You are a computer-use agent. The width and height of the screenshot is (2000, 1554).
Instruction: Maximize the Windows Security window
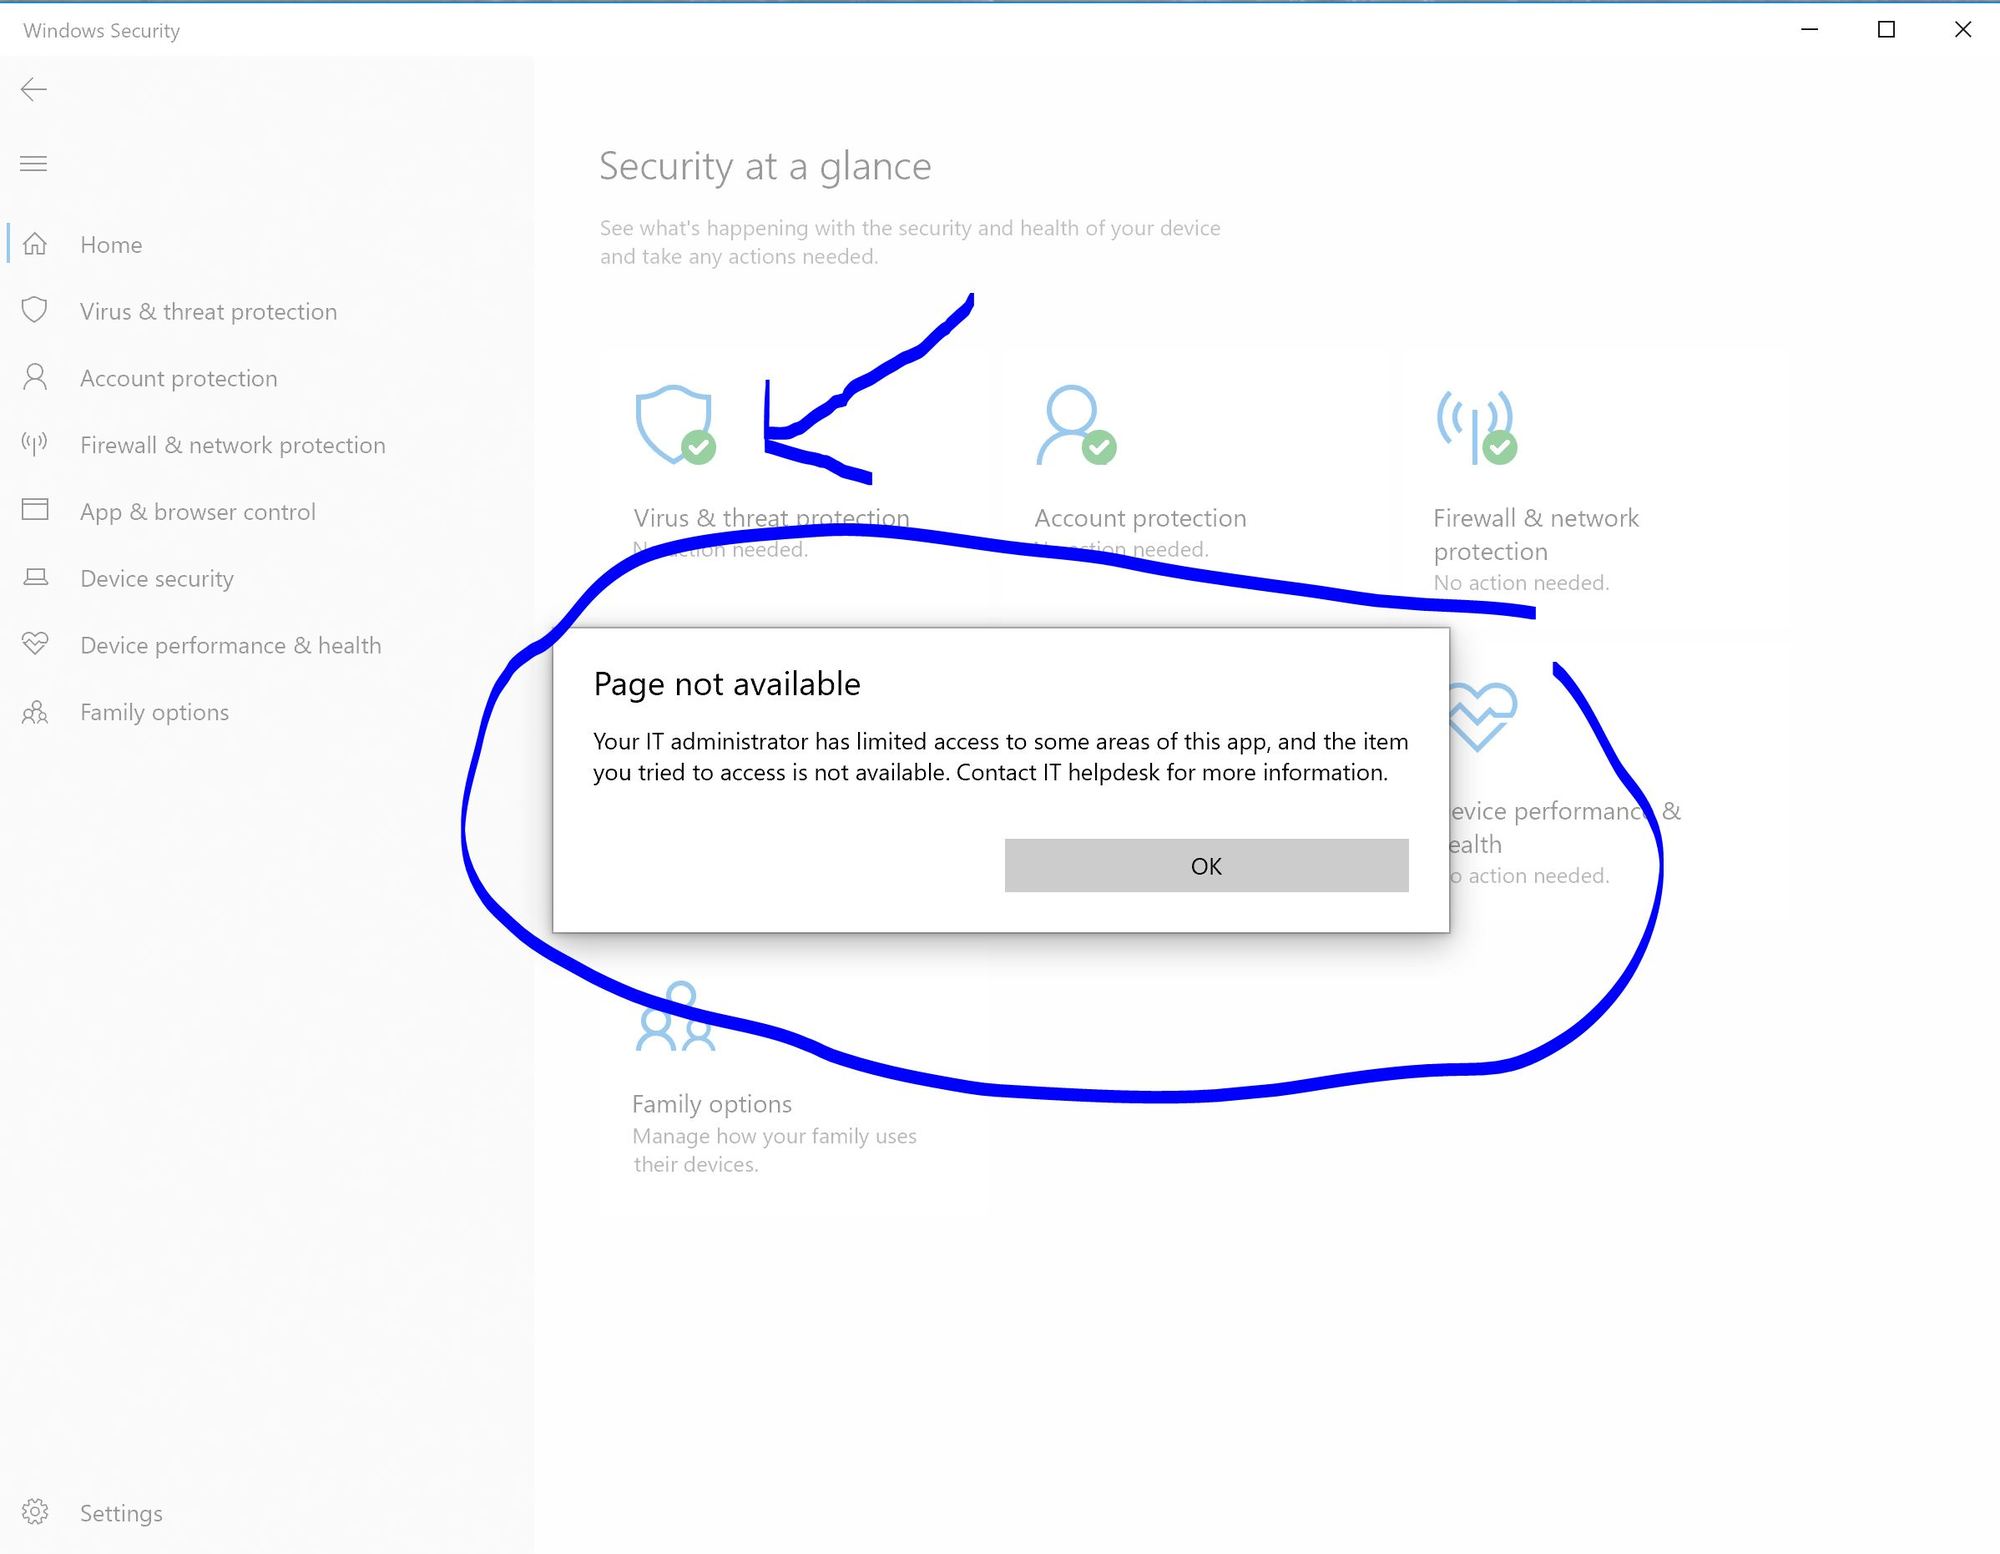click(1886, 30)
